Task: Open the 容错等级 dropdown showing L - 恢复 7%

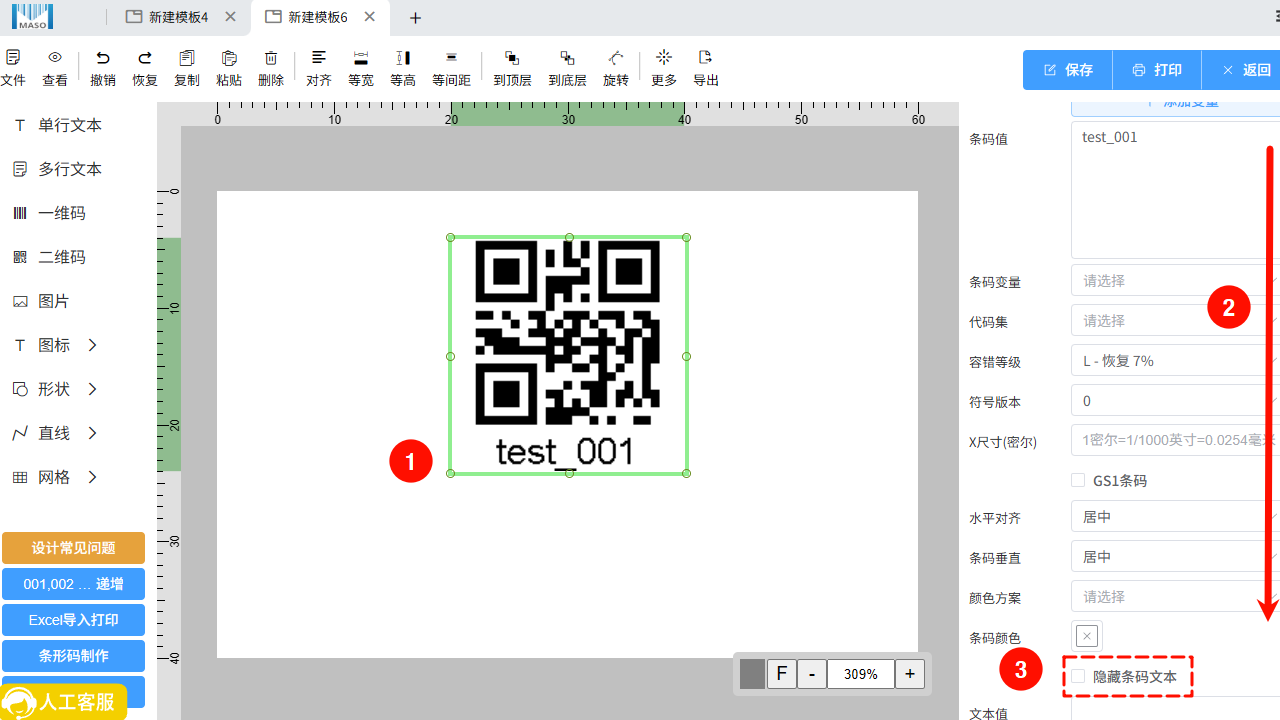Action: [1175, 361]
